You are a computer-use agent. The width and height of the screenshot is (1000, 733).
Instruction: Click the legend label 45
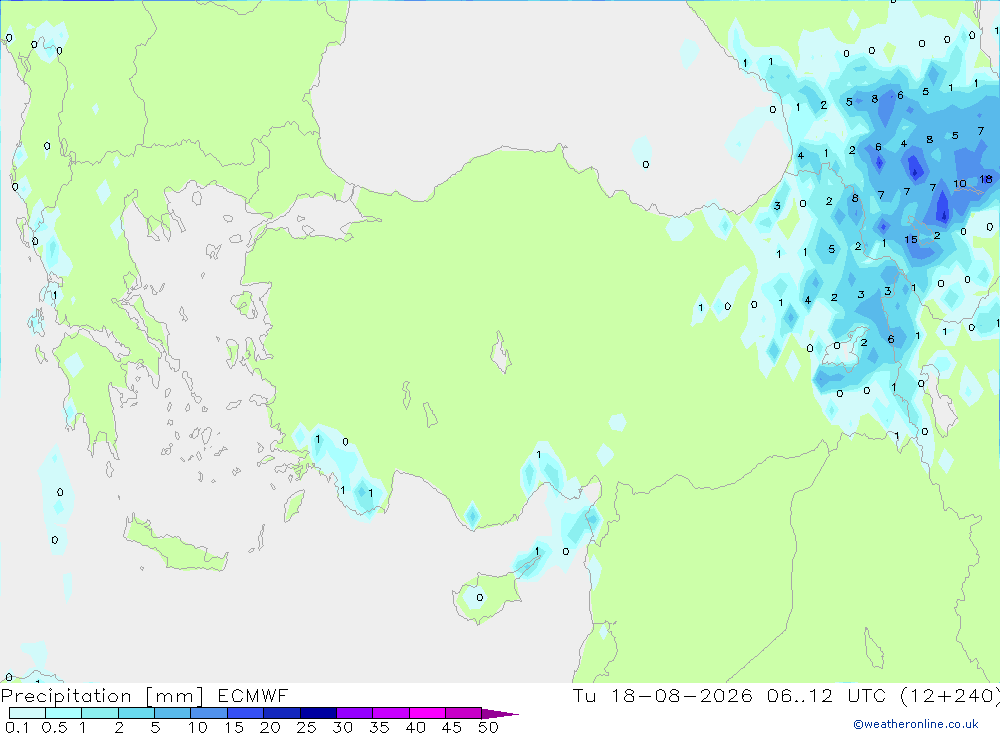click(452, 727)
